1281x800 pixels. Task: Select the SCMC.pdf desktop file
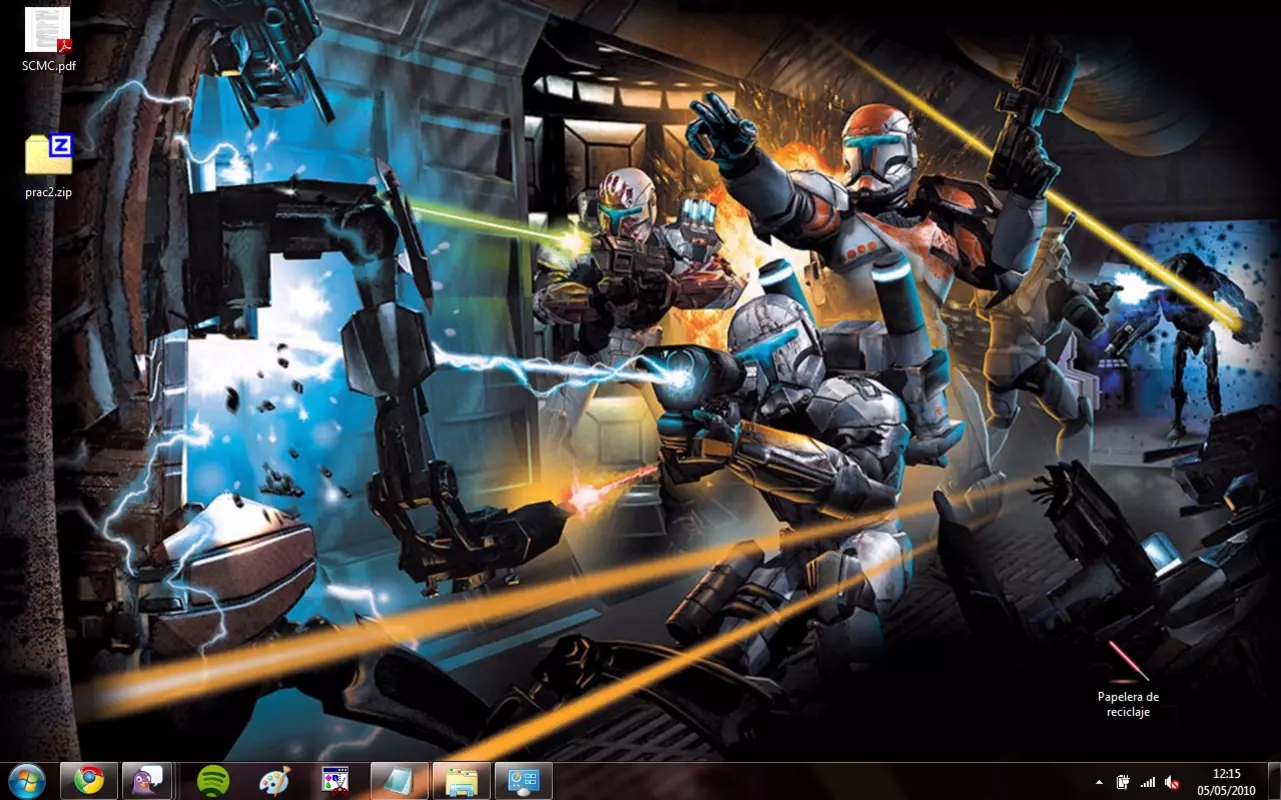pos(49,40)
